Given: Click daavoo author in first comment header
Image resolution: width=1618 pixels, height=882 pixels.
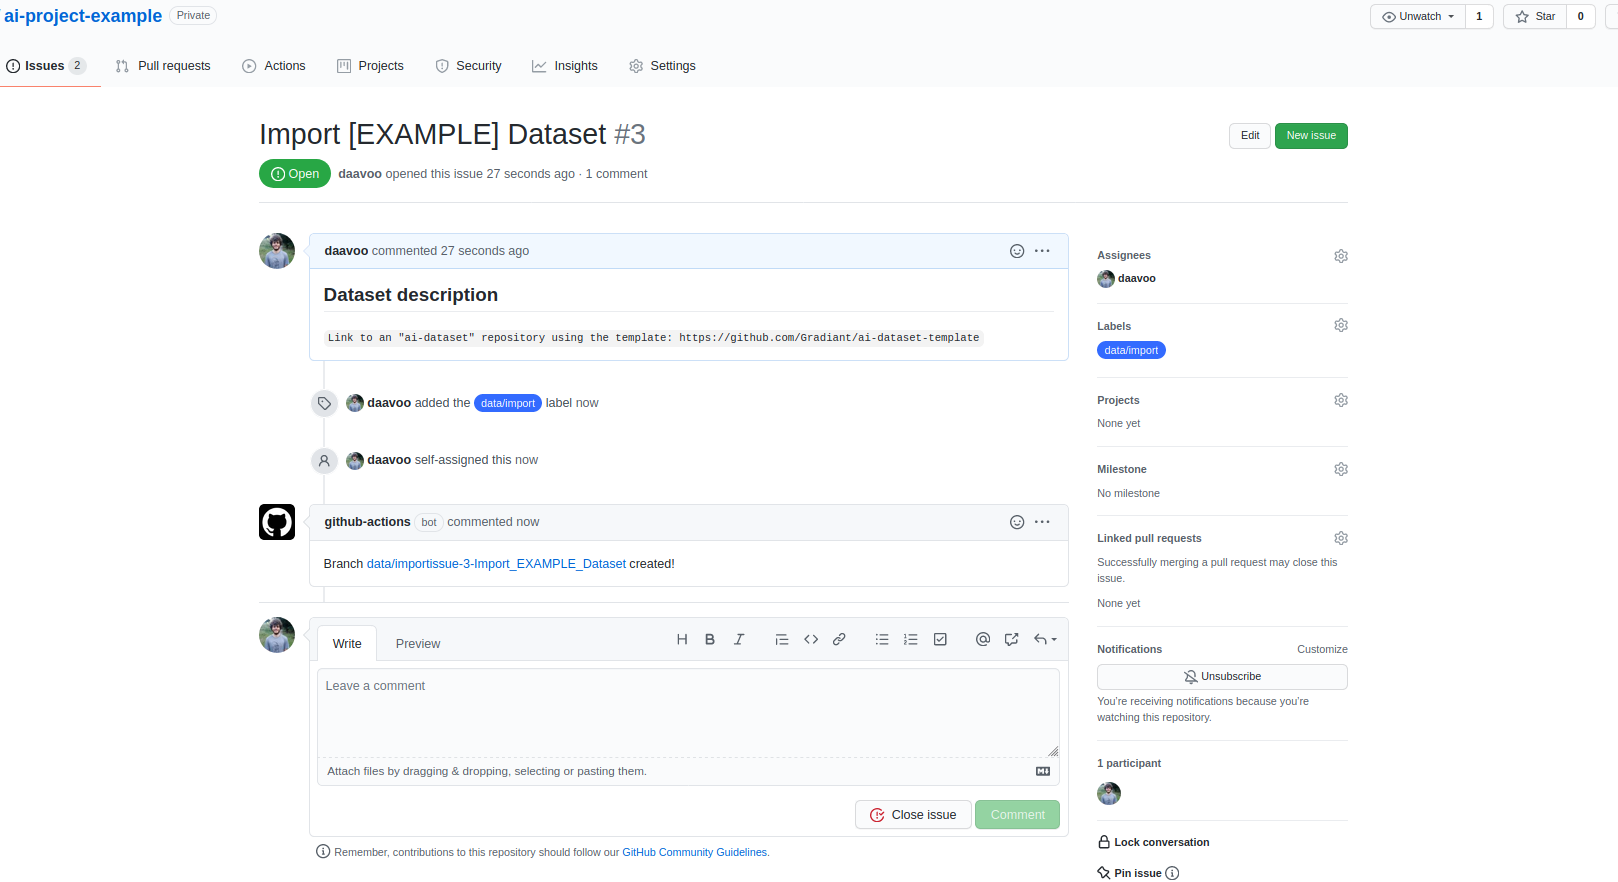Looking at the screenshot, I should [x=346, y=251].
